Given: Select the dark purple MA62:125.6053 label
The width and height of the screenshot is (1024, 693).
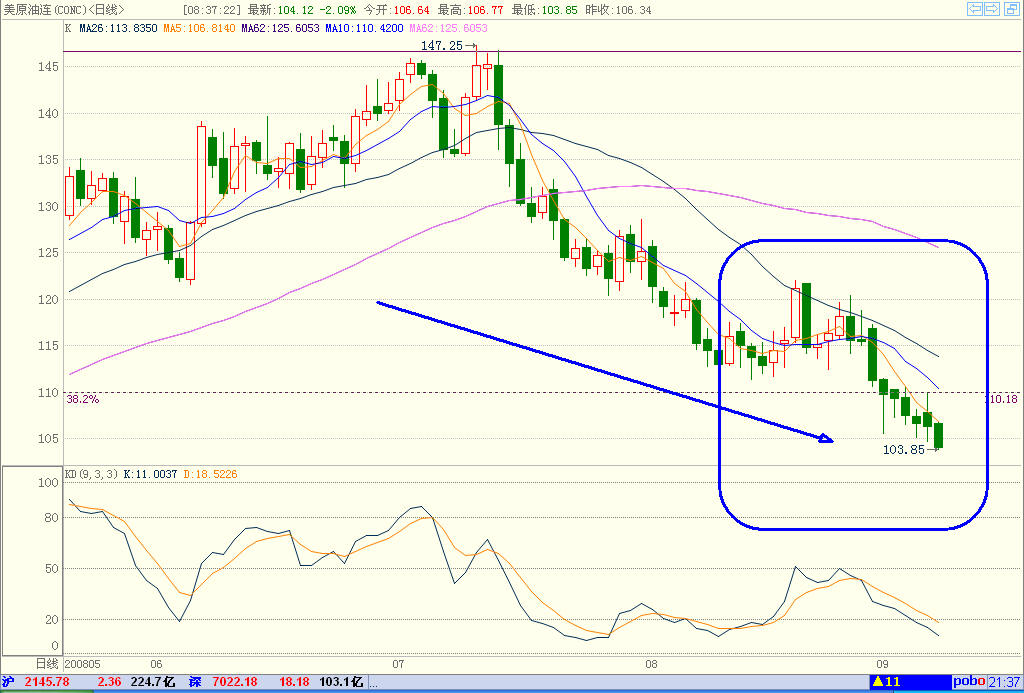Looking at the screenshot, I should (280, 28).
